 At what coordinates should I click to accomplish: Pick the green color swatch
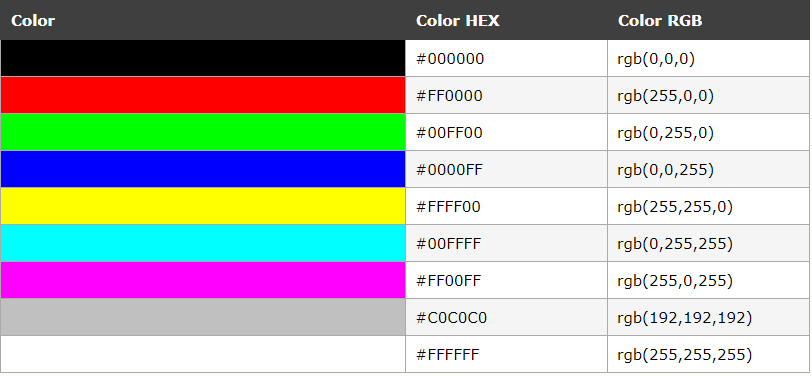point(203,132)
